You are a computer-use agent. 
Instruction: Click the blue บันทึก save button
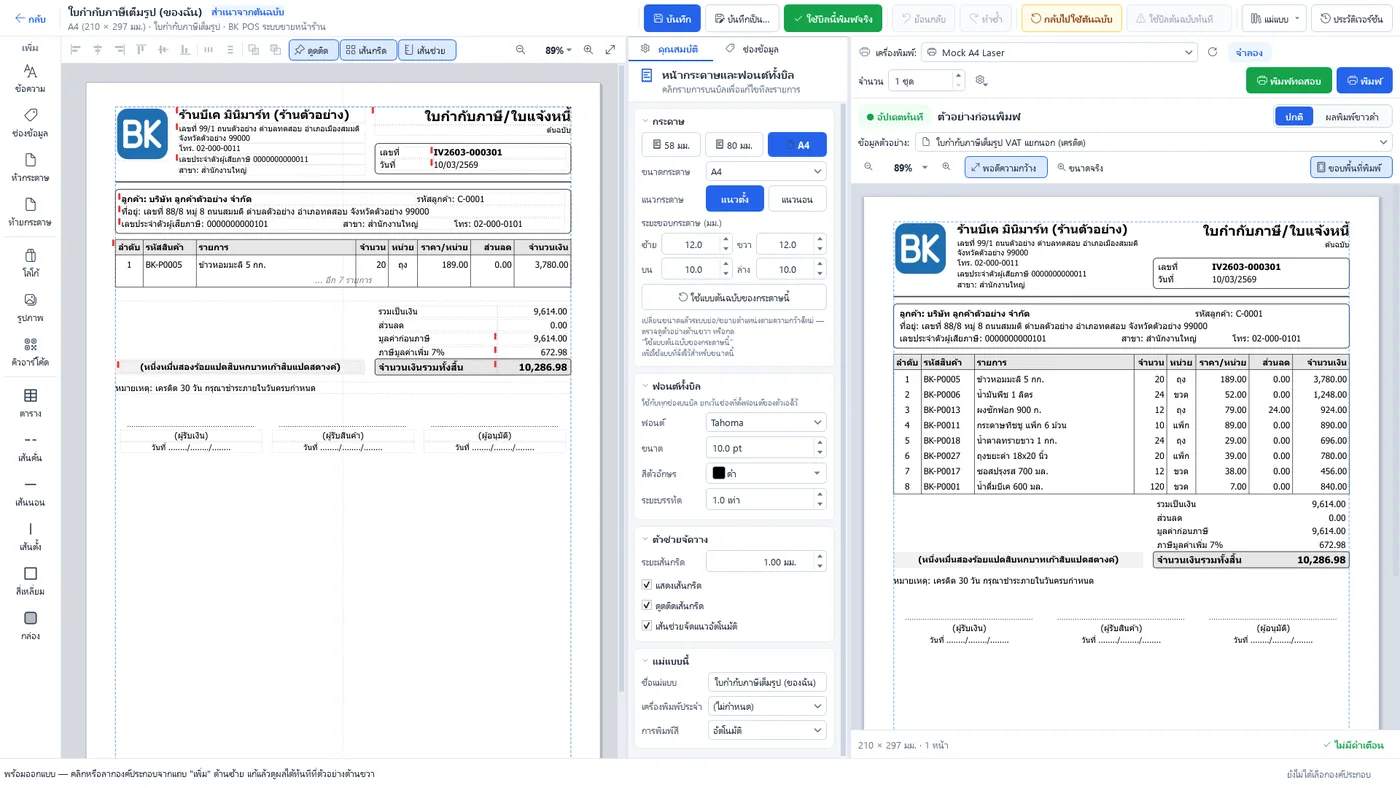pyautogui.click(x=671, y=18)
